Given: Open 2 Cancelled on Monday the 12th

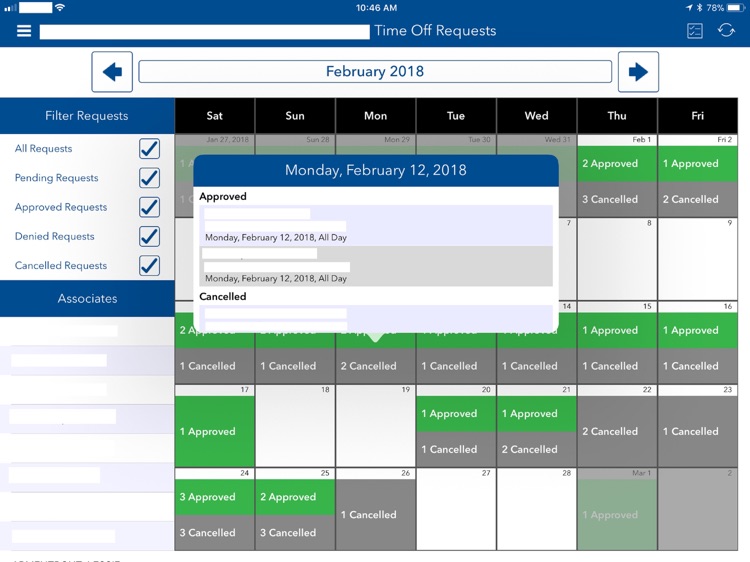Looking at the screenshot, I should coord(375,366).
